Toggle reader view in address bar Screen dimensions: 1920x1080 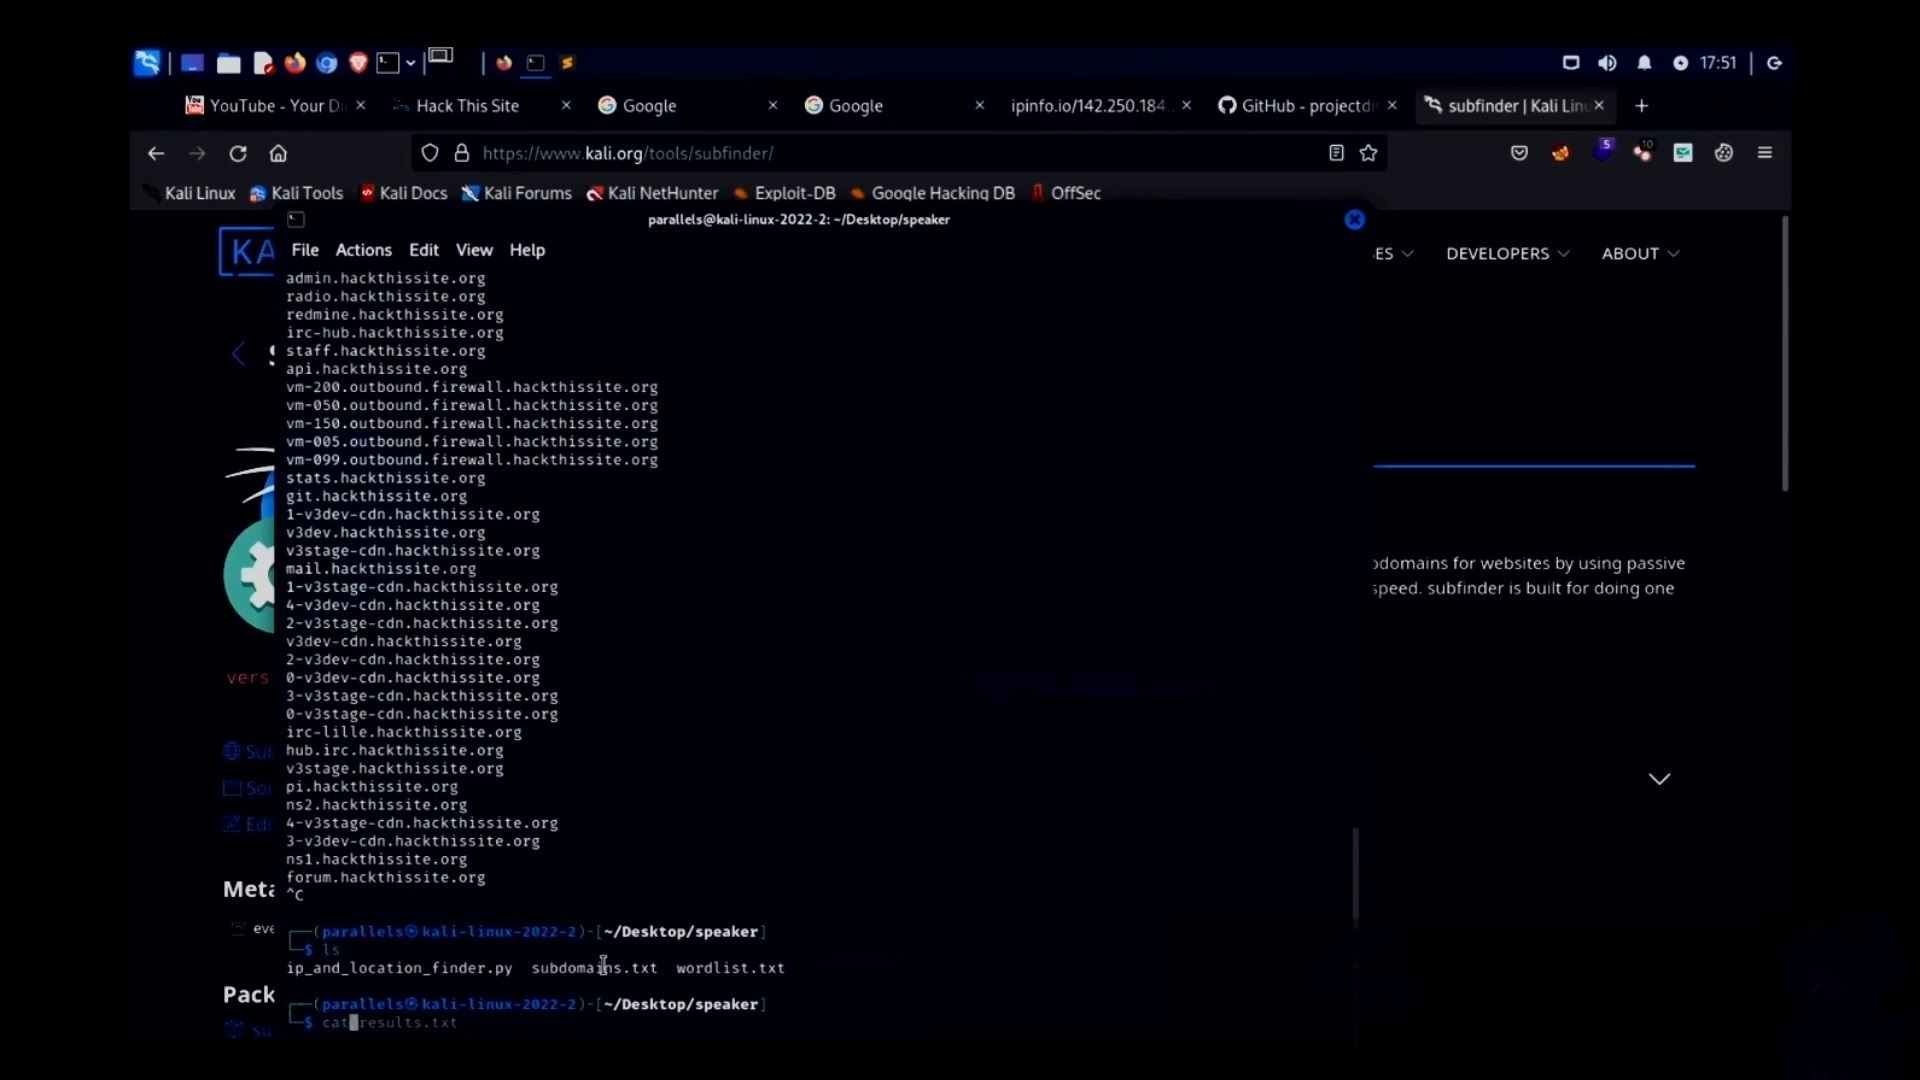point(1336,153)
